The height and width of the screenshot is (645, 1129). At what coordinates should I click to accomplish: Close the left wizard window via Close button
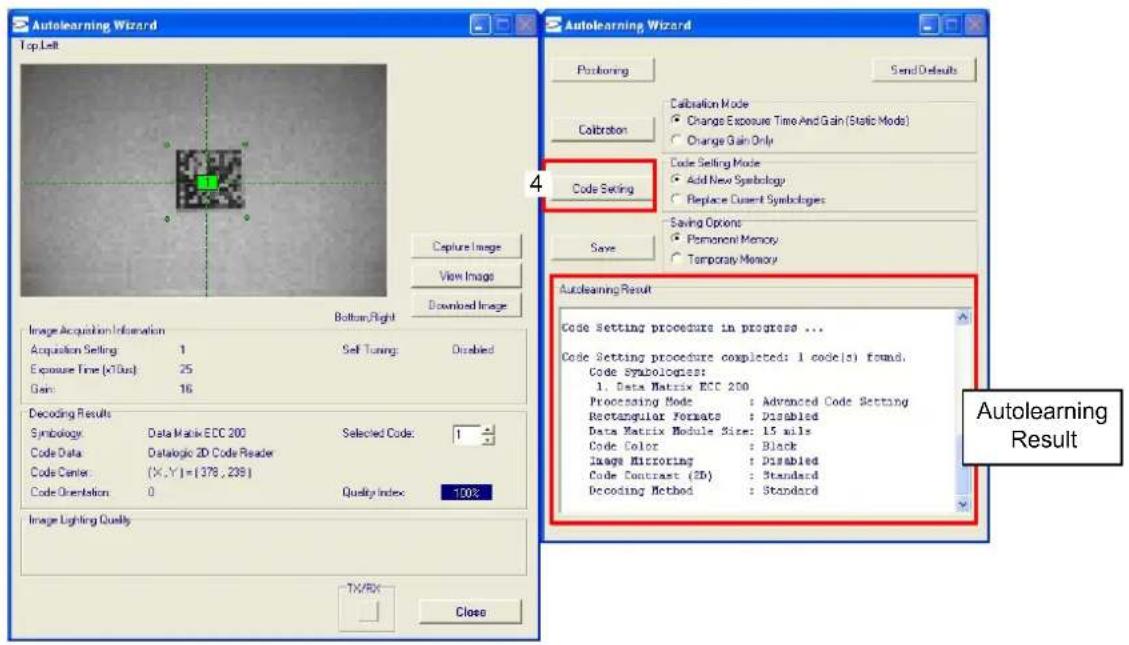click(470, 612)
